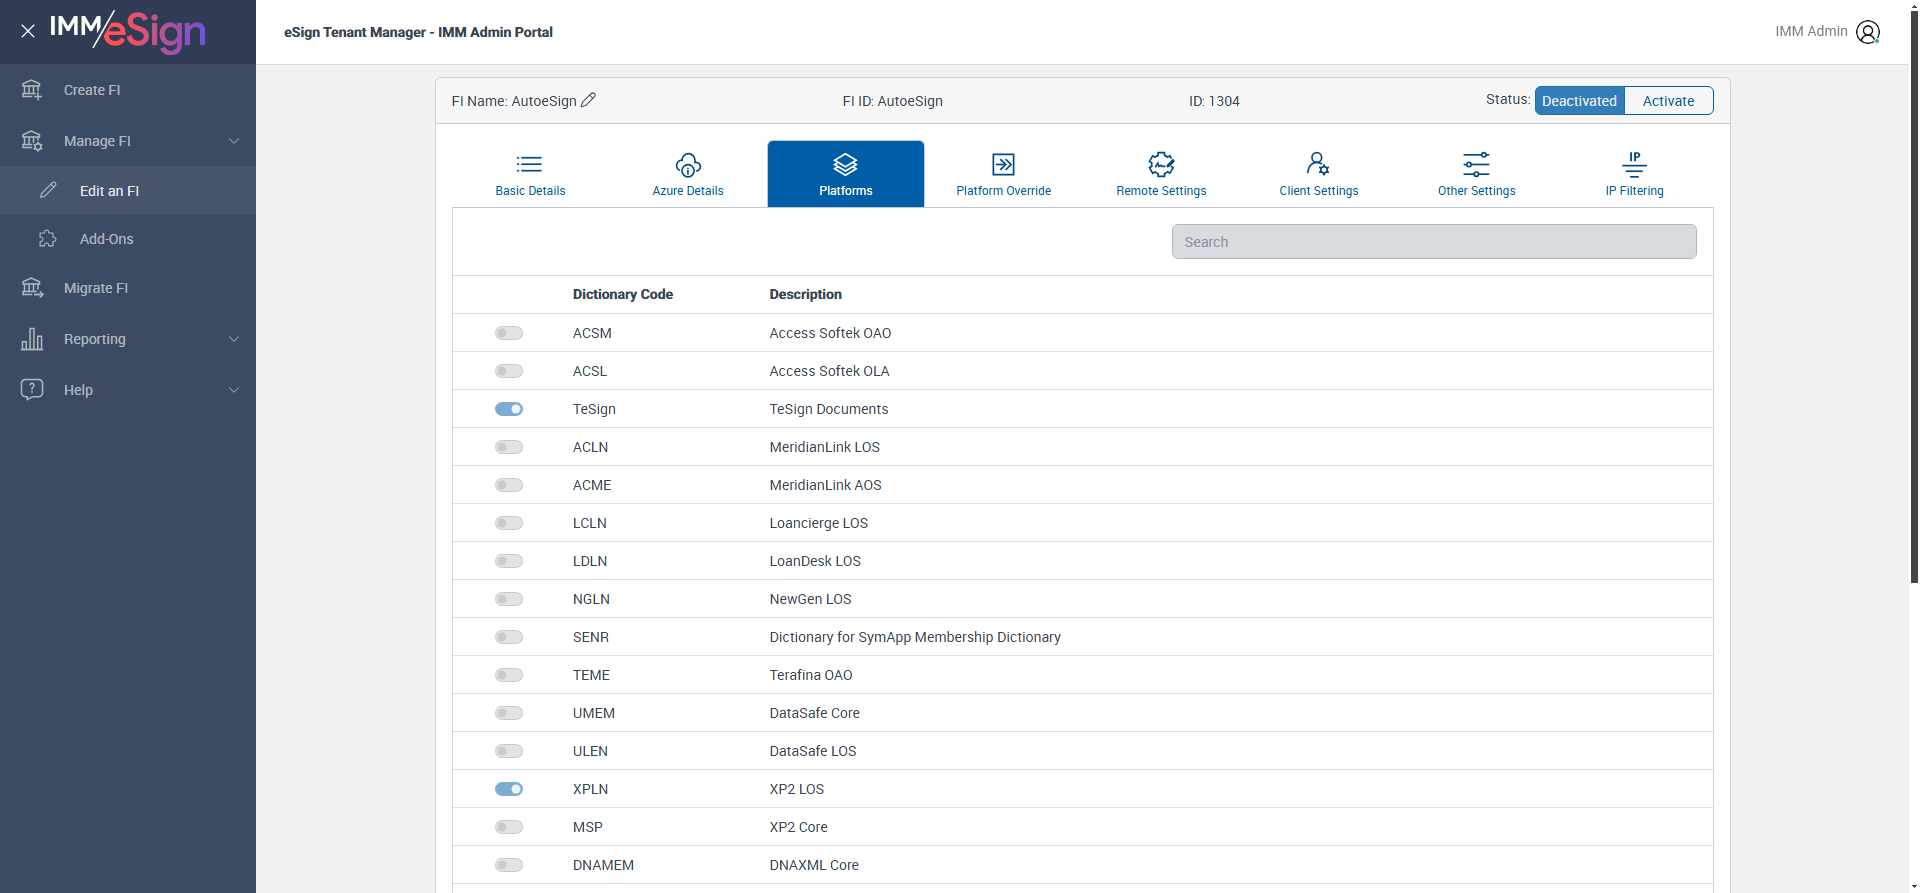Close the sidebar with the X icon
The image size is (1920, 893).
point(28,31)
